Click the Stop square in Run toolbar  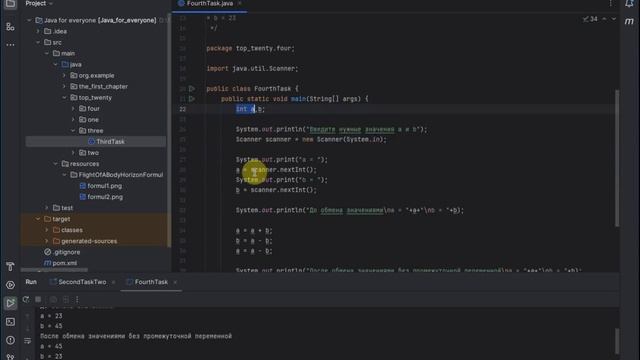point(38,300)
